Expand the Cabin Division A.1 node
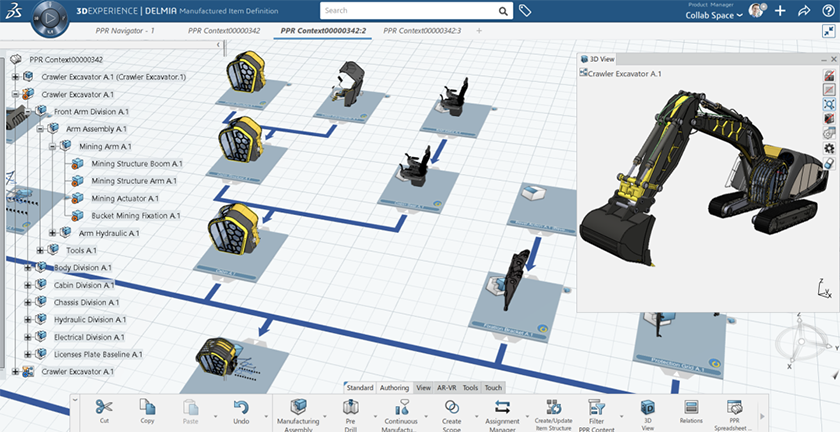 click(x=28, y=285)
